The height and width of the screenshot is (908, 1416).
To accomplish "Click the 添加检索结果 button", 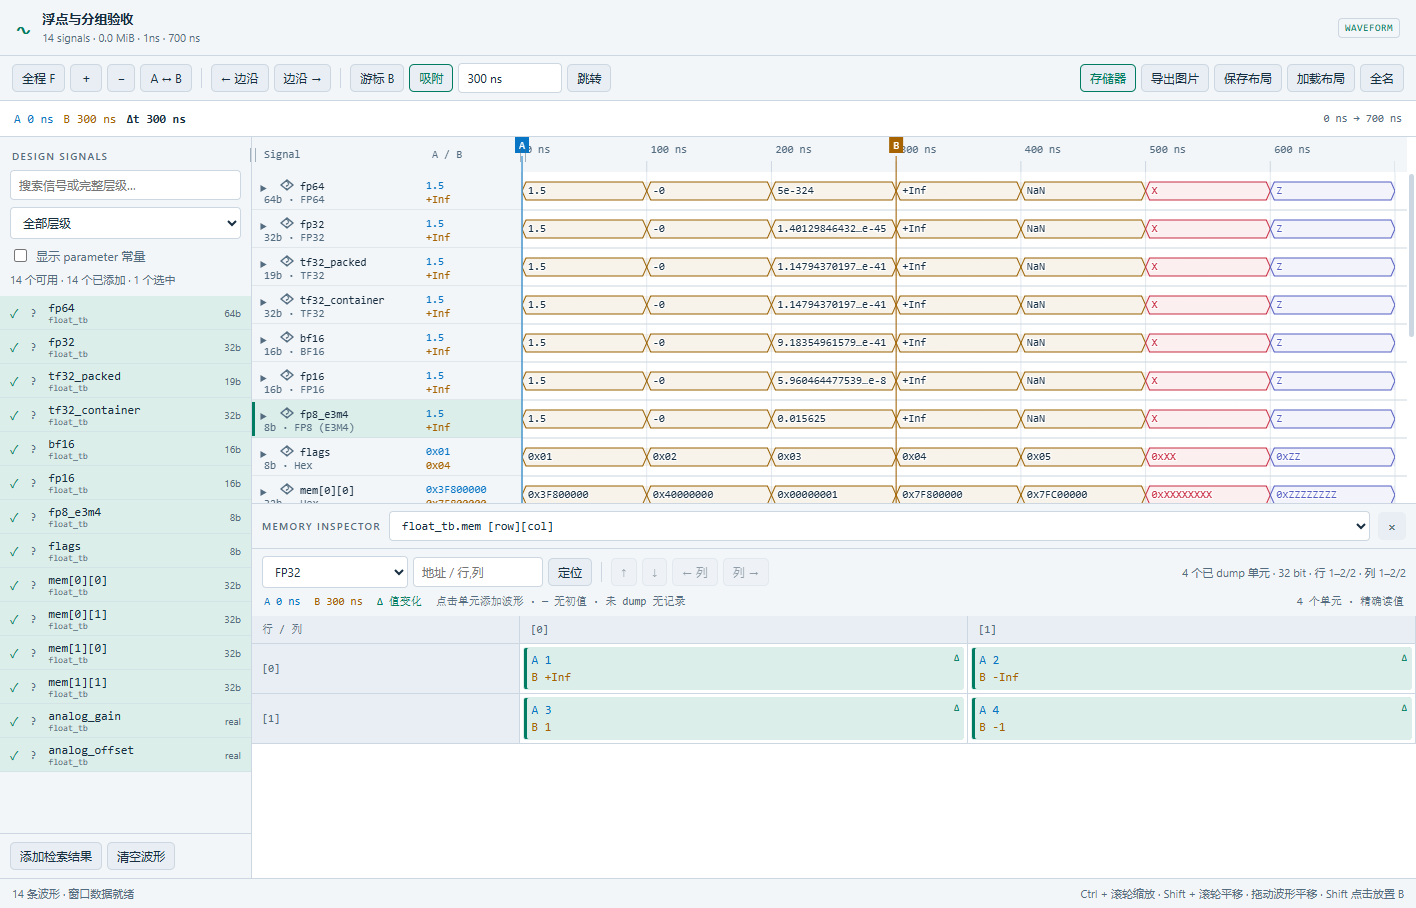I will pos(56,856).
